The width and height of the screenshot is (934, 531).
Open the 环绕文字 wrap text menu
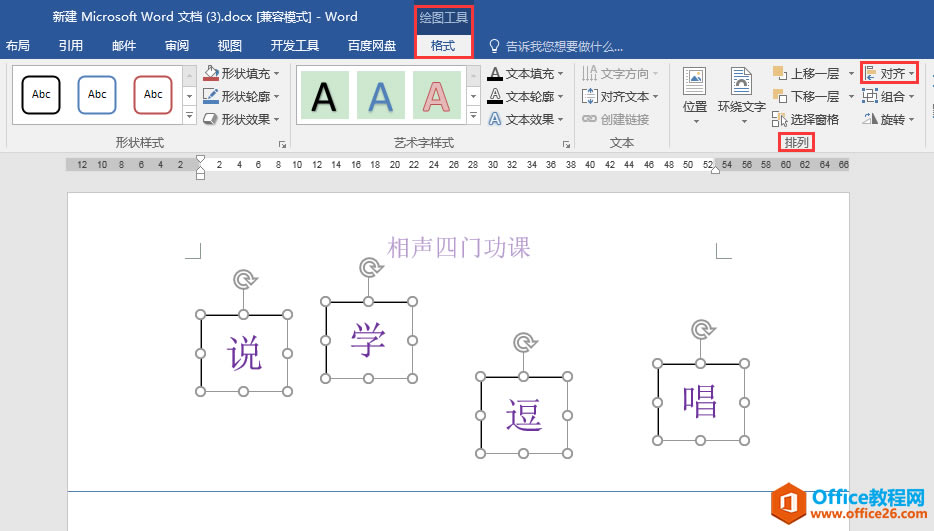pos(742,96)
